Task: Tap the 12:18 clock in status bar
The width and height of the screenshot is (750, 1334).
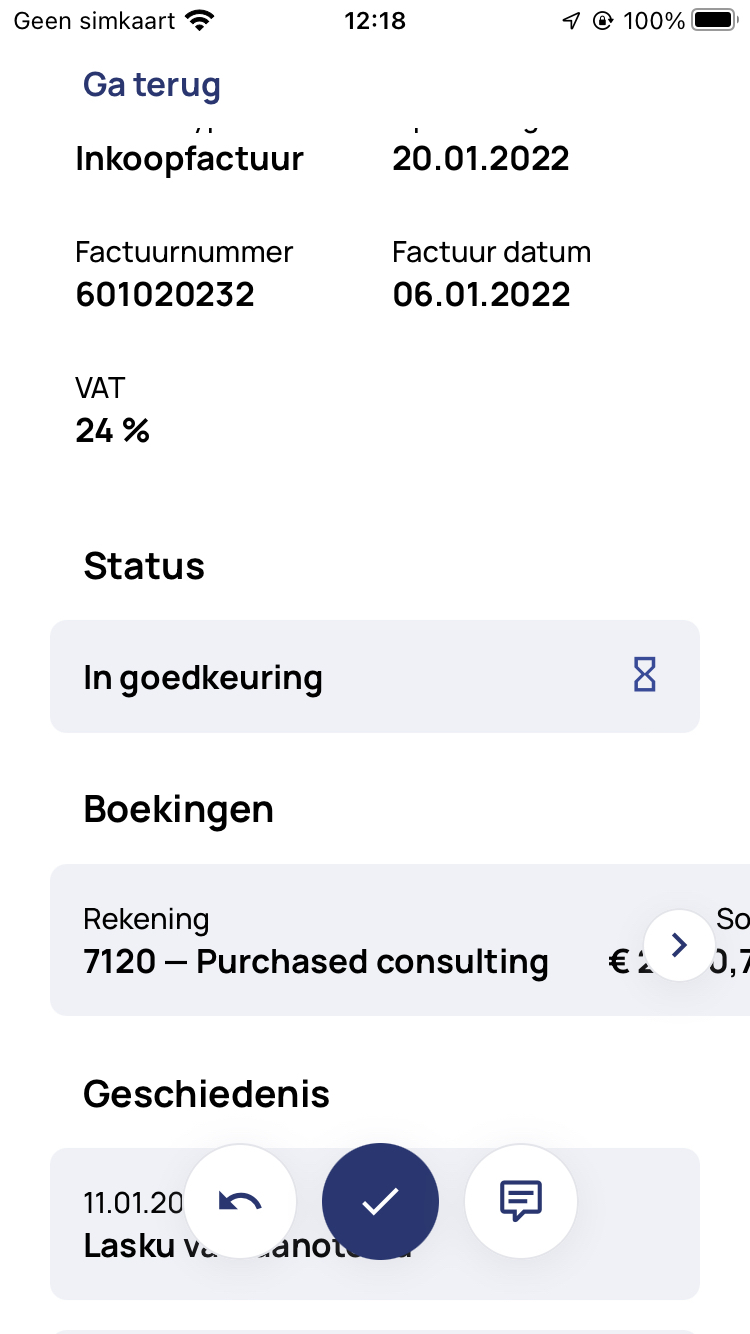Action: point(375,21)
